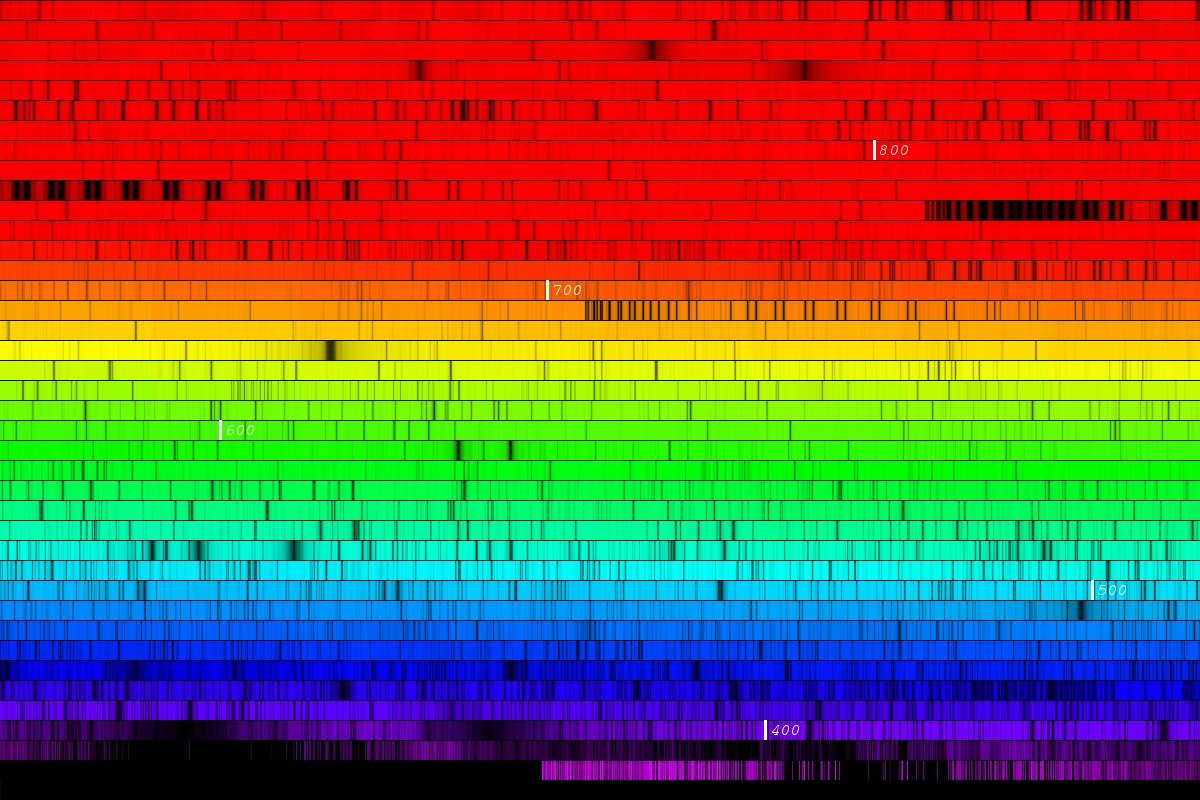Screen dimensions: 1200x800
Task: Click the 500 wavelength label
Action: [x=1111, y=590]
